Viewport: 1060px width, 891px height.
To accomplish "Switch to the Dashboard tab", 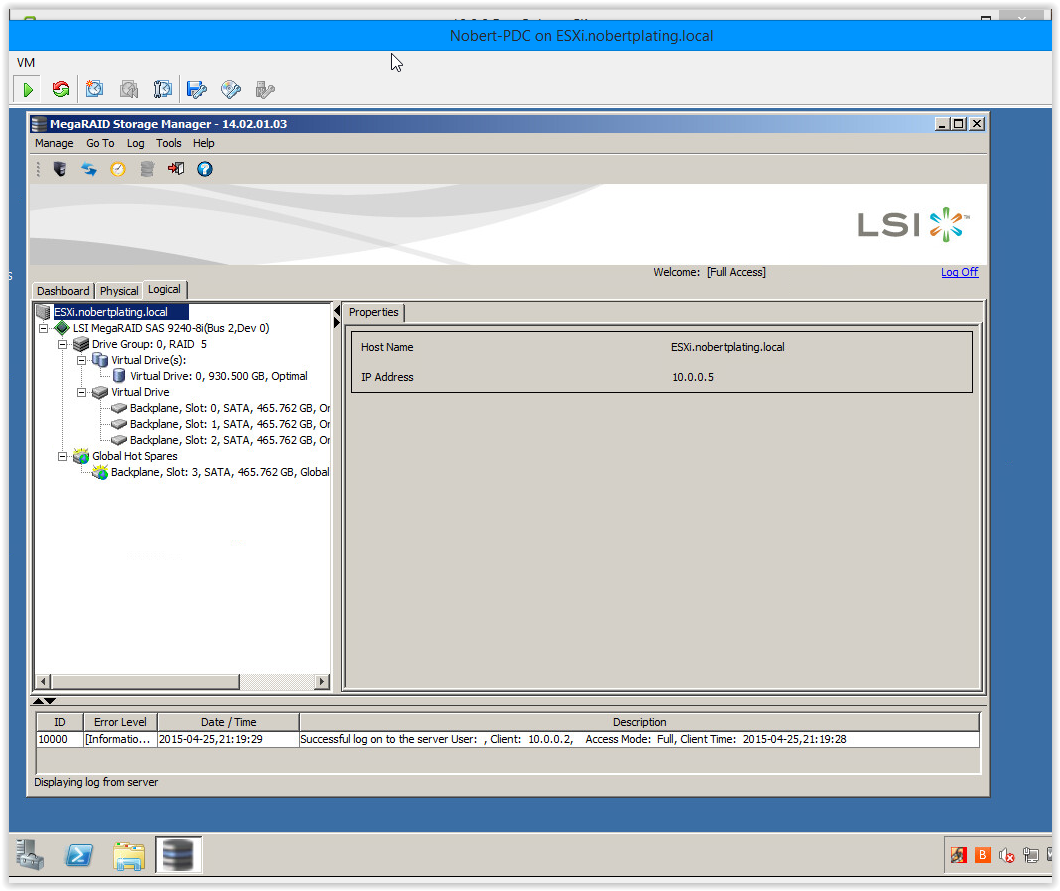I will [x=63, y=291].
